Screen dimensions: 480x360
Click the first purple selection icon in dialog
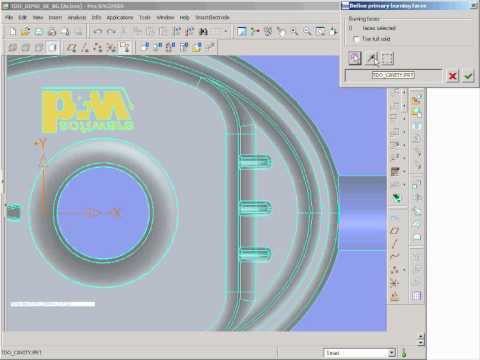pyautogui.click(x=355, y=58)
